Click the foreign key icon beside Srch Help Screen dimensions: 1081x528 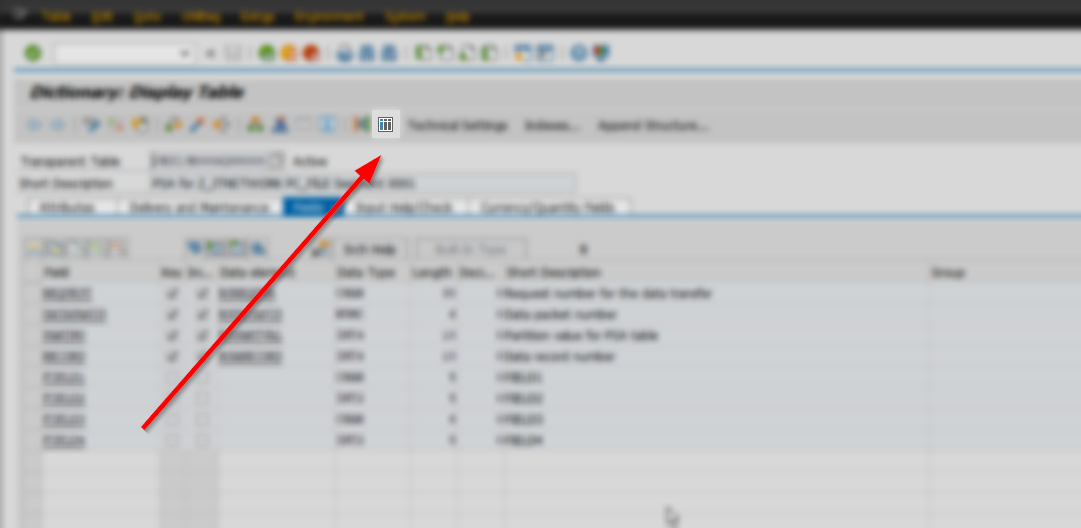tap(320, 249)
